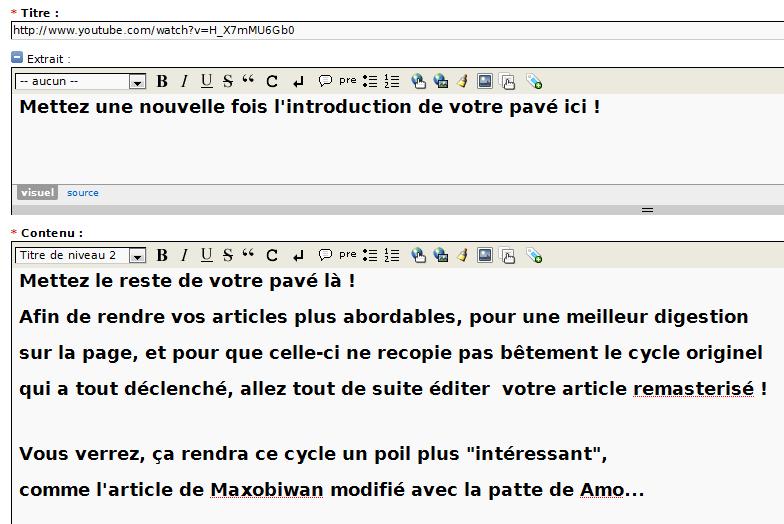Insert line break in Contenu toolbar
Image resolution: width=784 pixels, height=524 pixels.
point(298,256)
